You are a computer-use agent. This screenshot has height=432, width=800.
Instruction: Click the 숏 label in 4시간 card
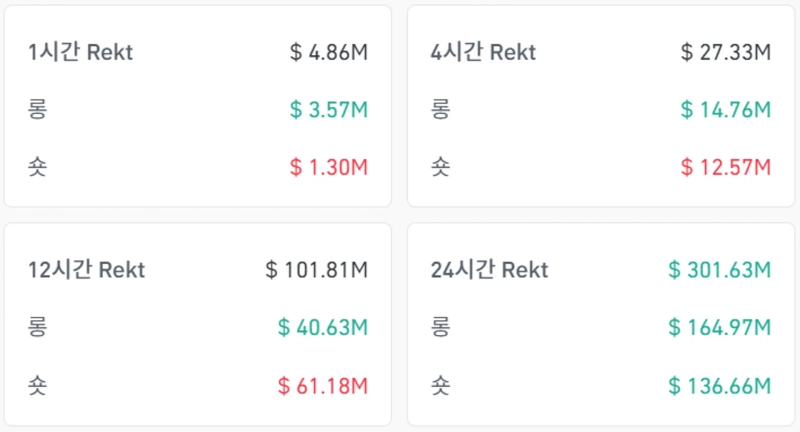point(440,167)
